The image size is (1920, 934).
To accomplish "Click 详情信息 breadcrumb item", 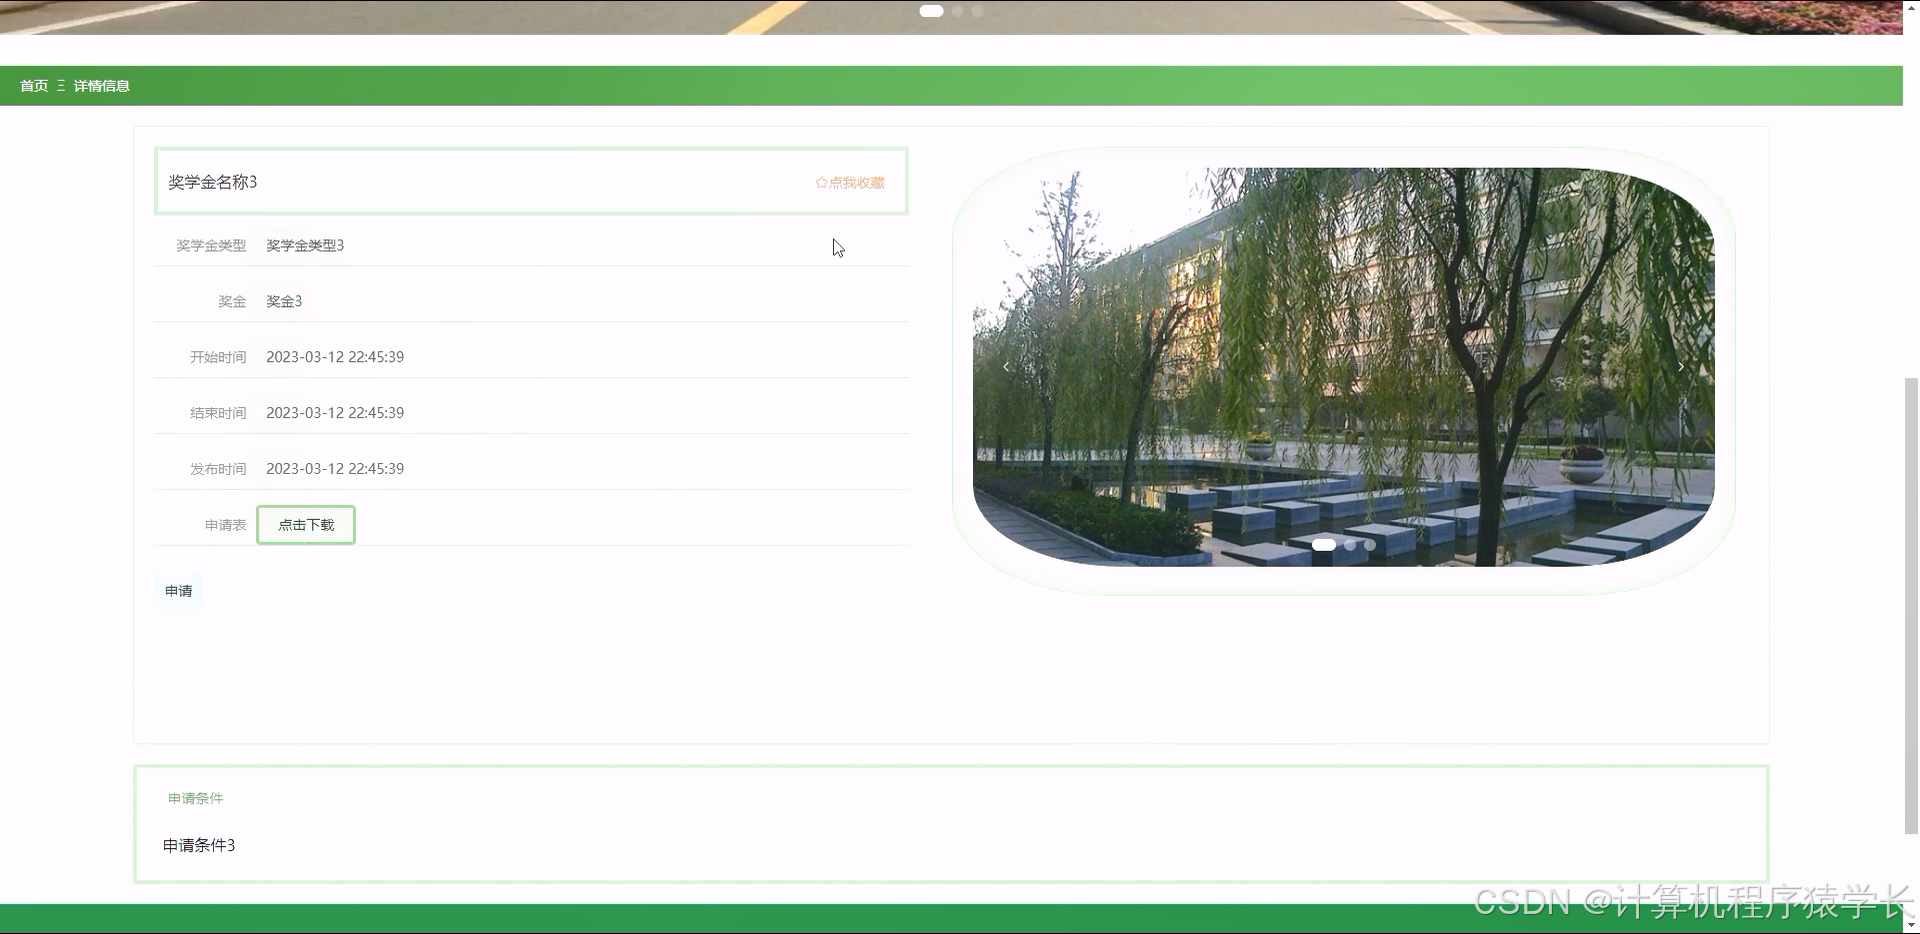I will (102, 86).
